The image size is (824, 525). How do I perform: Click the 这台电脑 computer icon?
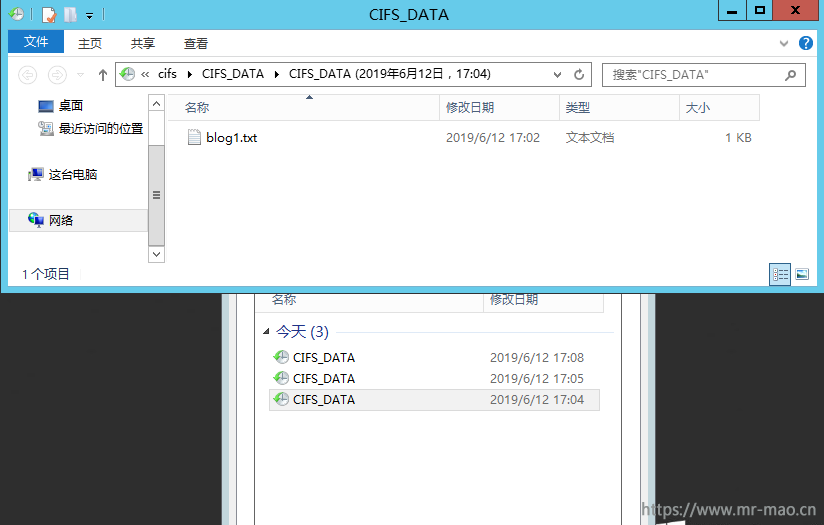click(36, 174)
